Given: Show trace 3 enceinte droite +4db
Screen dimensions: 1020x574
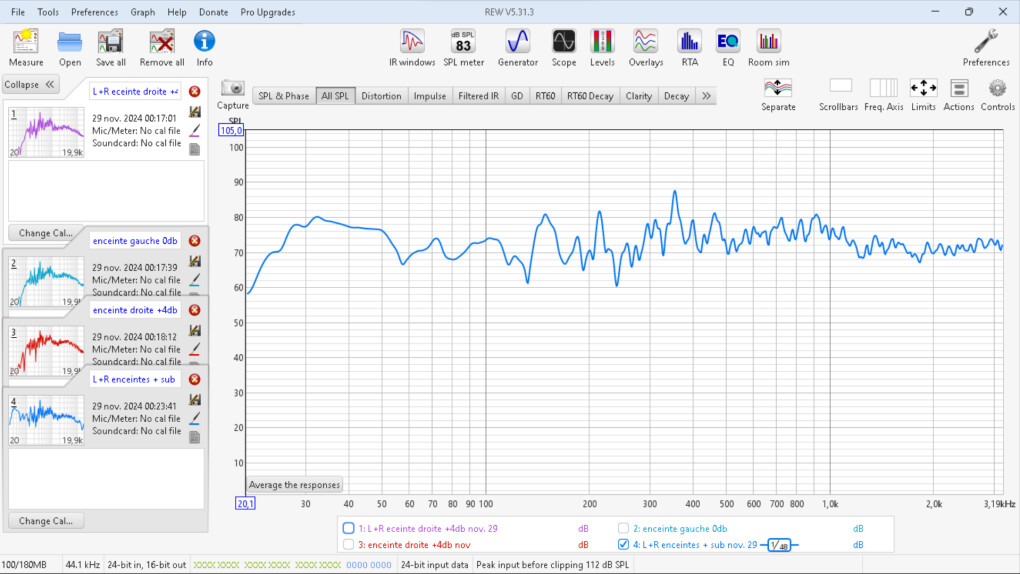Looking at the screenshot, I should (x=349, y=545).
